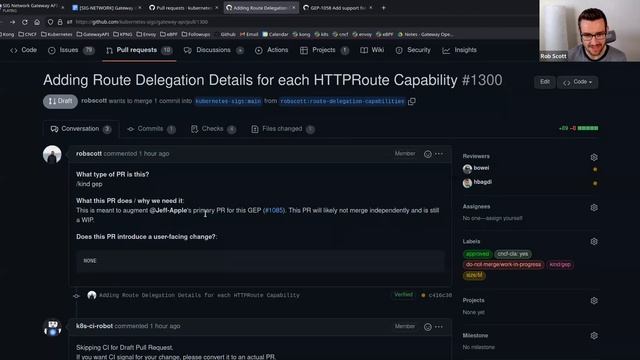Screen dimensions: 640x360
Task: Open a new browser tab
Action: pos(383,8)
